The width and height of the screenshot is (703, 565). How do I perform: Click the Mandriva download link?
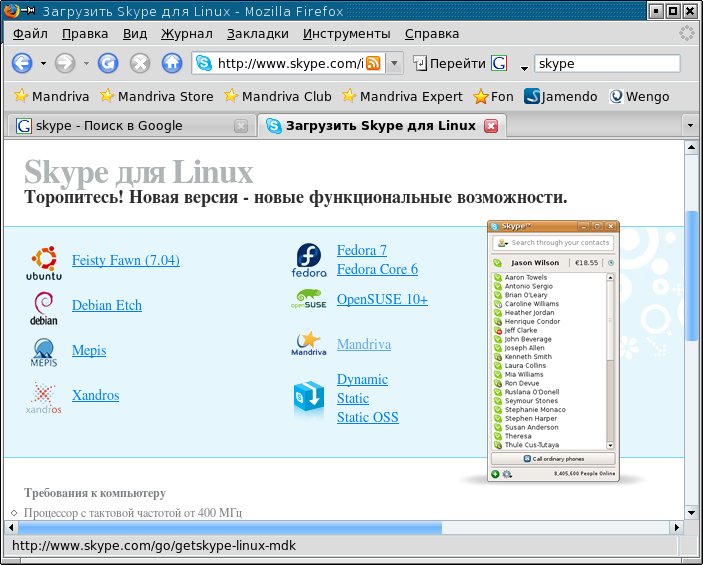364,344
